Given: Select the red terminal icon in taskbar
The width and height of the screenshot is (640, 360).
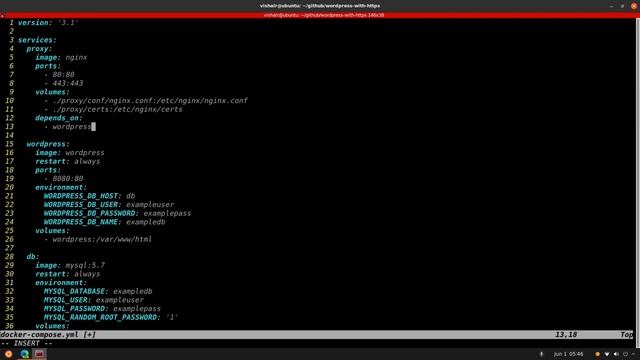Looking at the screenshot, I should click(39, 354).
